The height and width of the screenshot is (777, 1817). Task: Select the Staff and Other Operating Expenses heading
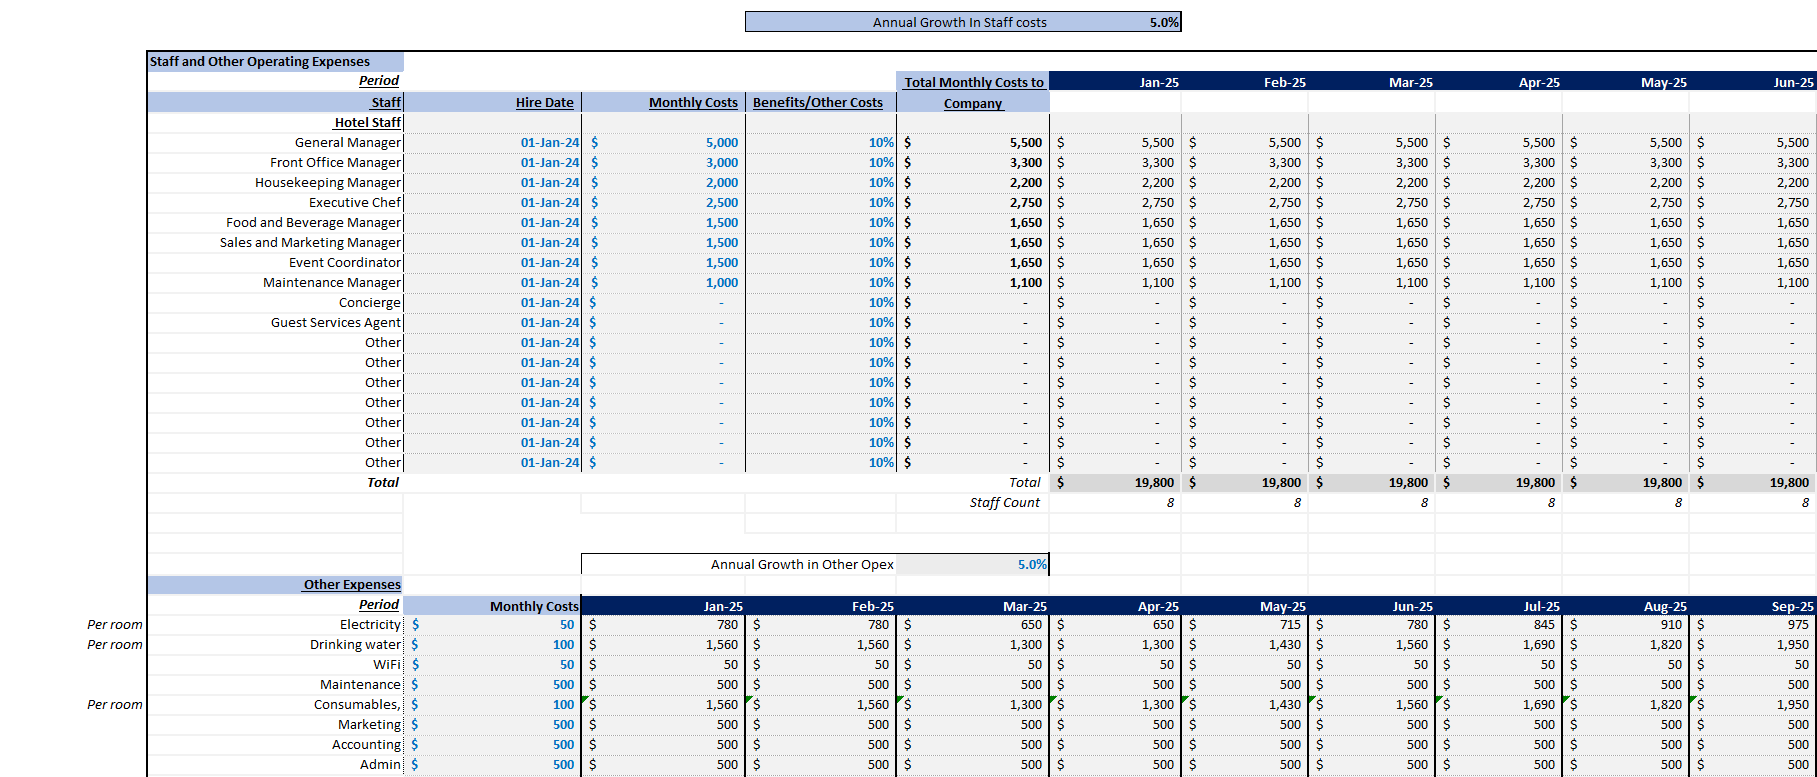[x=260, y=62]
